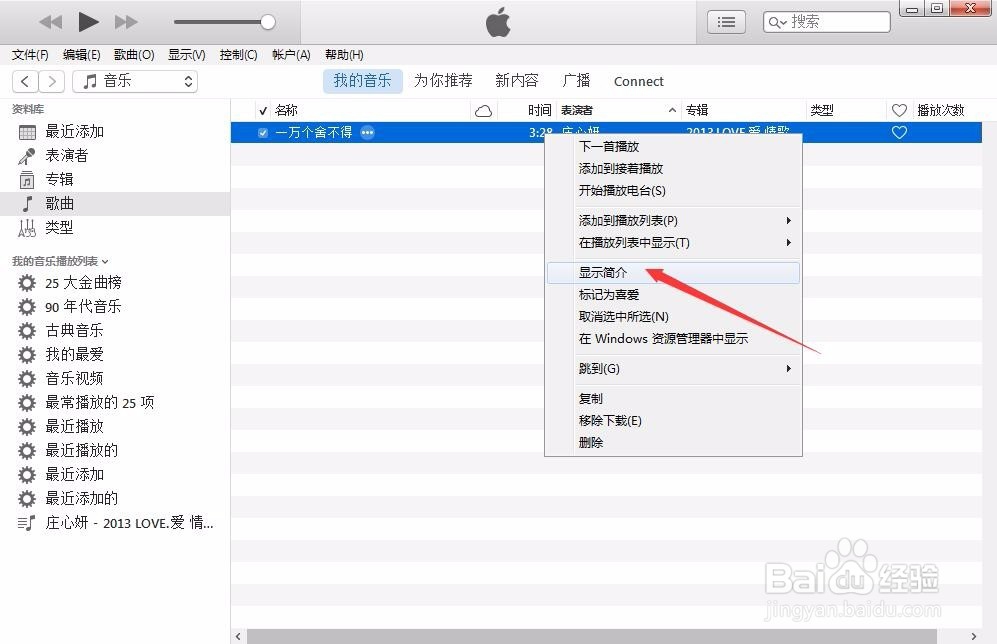Viewport: 997px width, 644px height.
Task: Click the iCloud status icon in column header
Action: pyautogui.click(x=484, y=110)
